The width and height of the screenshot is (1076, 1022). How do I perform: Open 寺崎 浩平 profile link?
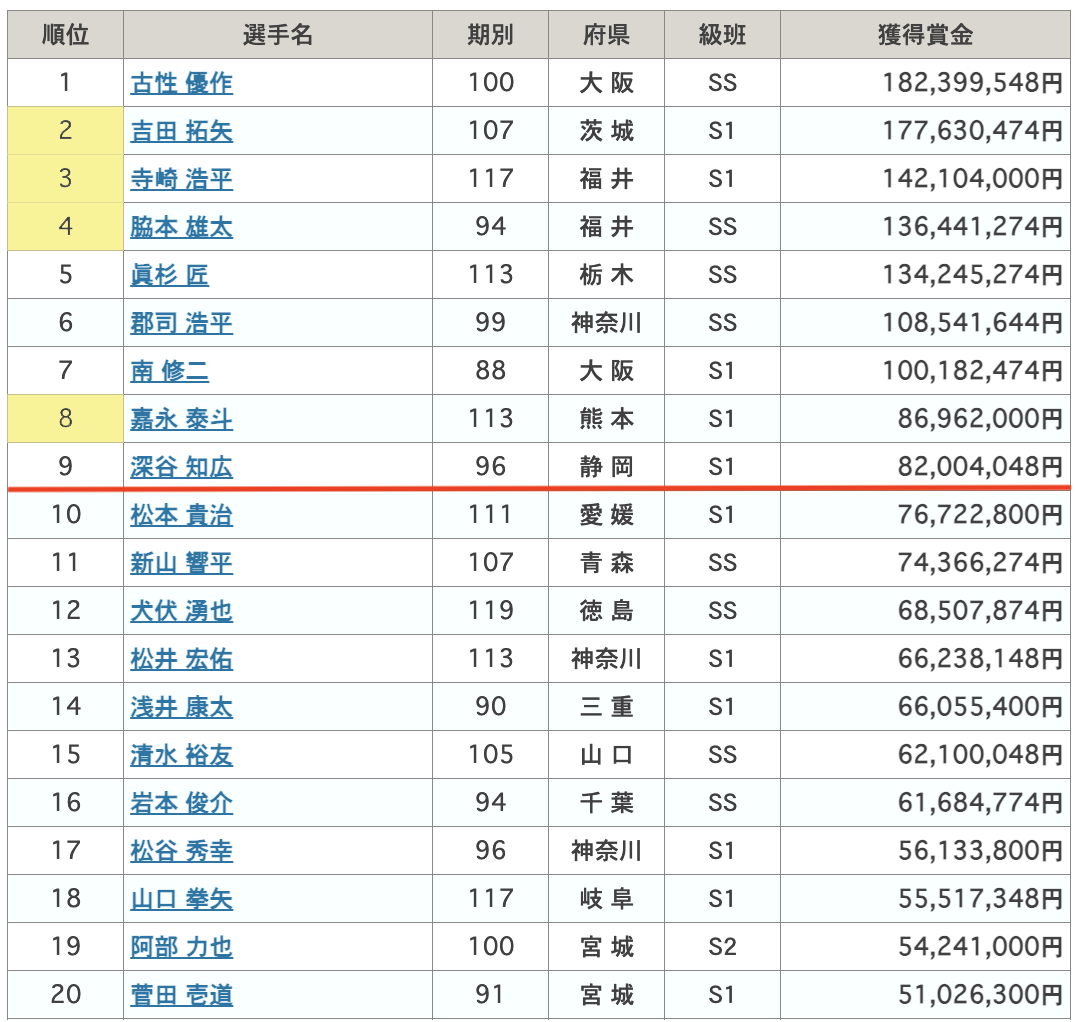[181, 179]
